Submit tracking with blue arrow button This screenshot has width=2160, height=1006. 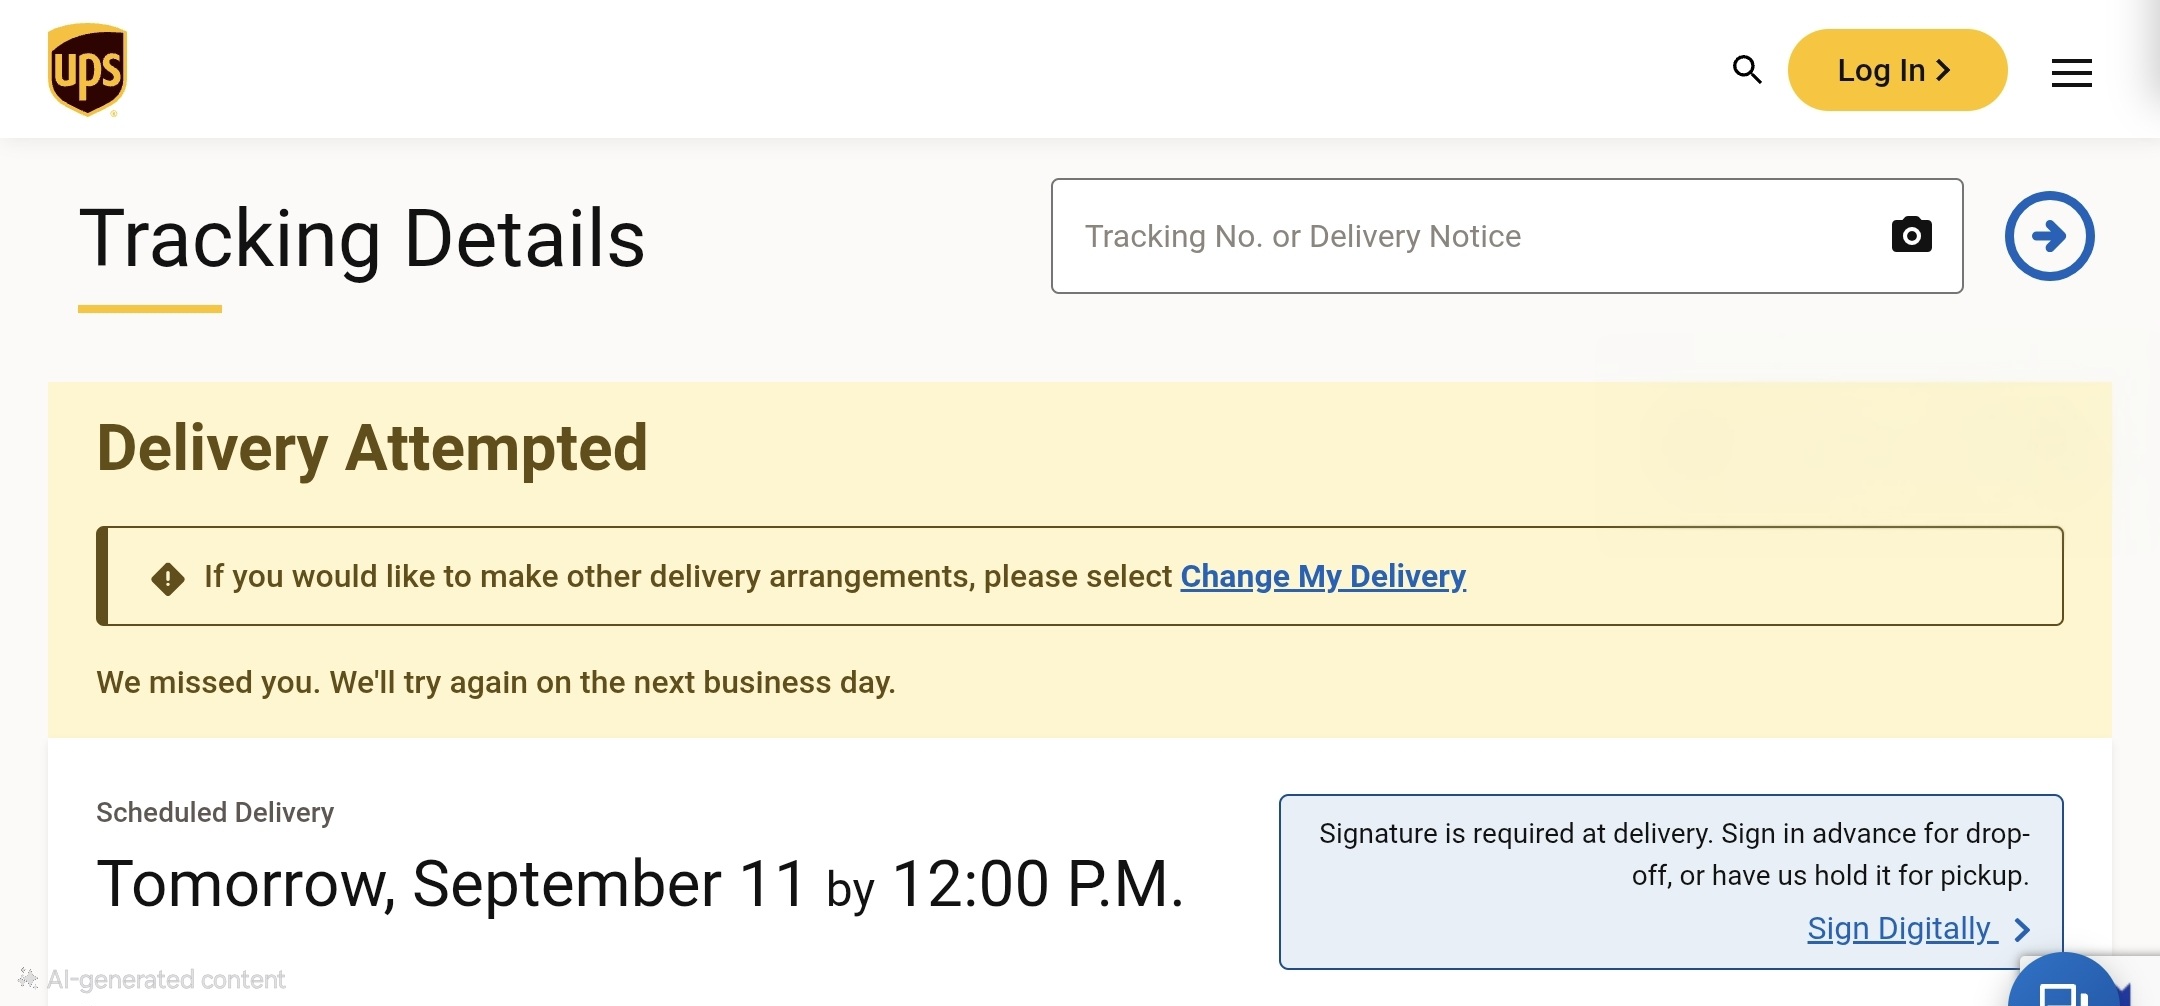tap(2049, 236)
